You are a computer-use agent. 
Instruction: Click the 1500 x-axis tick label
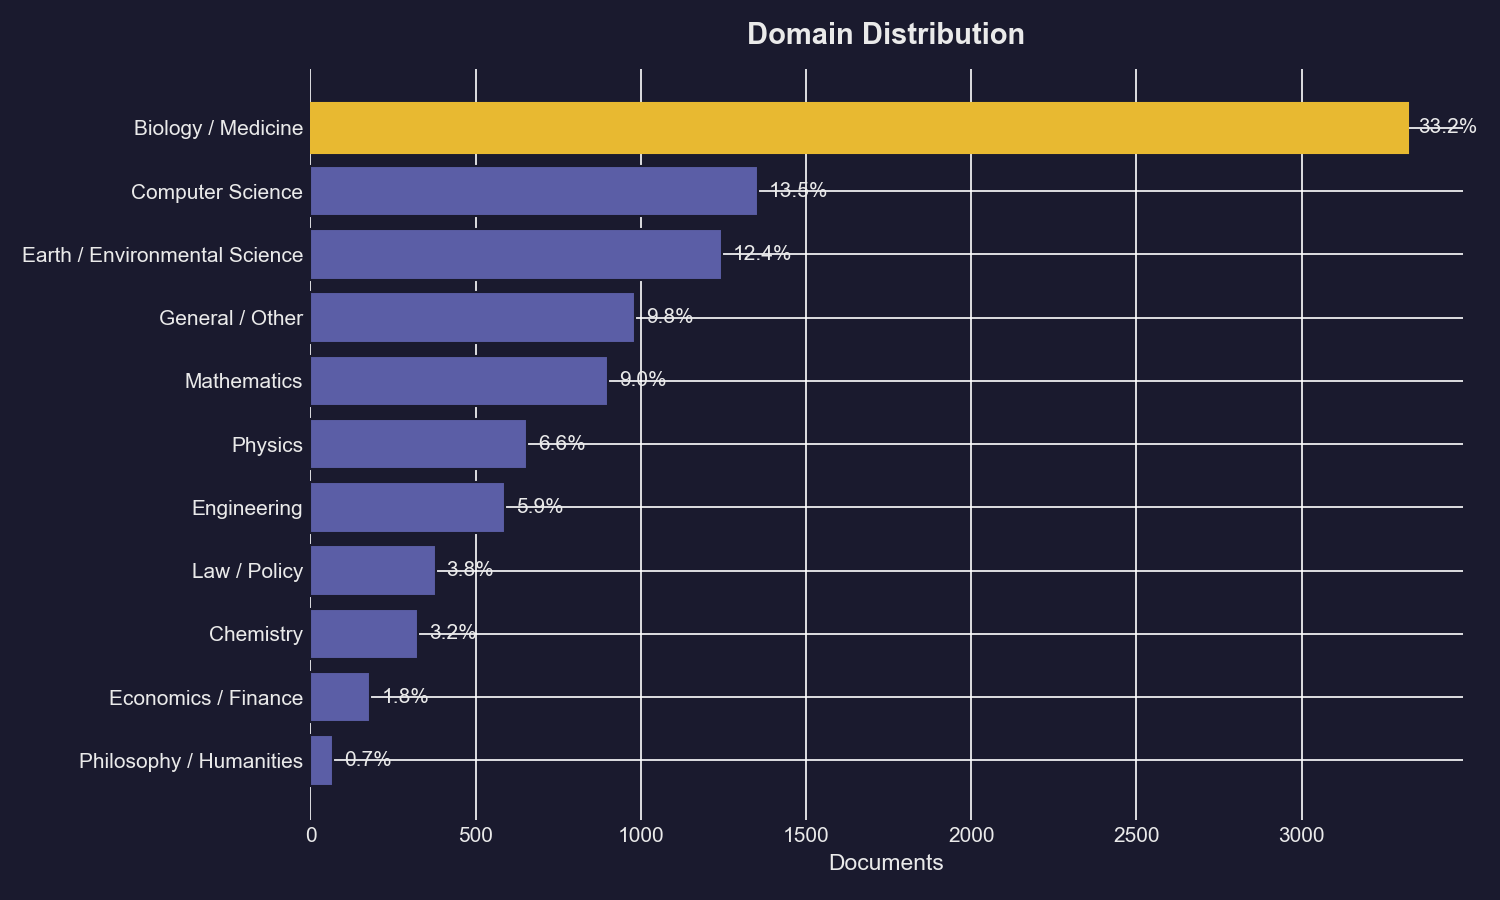tap(806, 835)
